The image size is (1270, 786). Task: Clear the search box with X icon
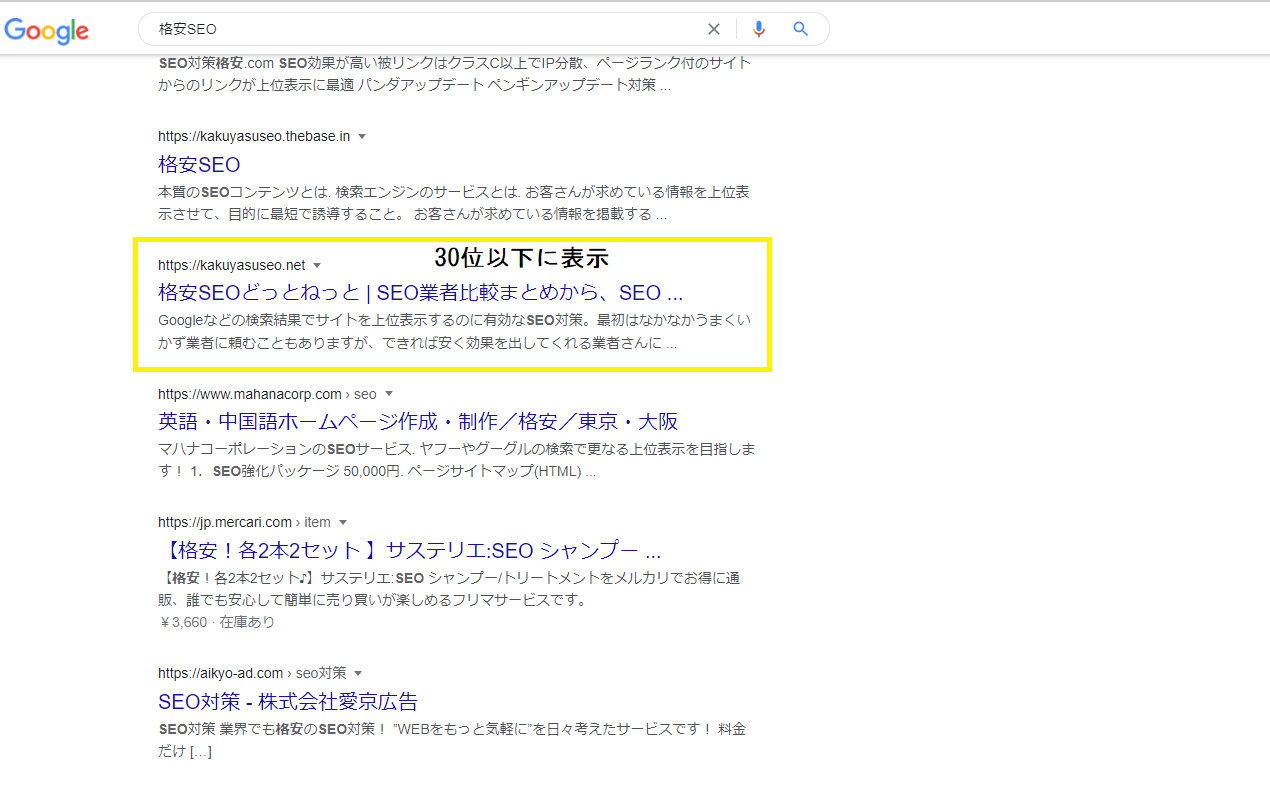point(714,29)
